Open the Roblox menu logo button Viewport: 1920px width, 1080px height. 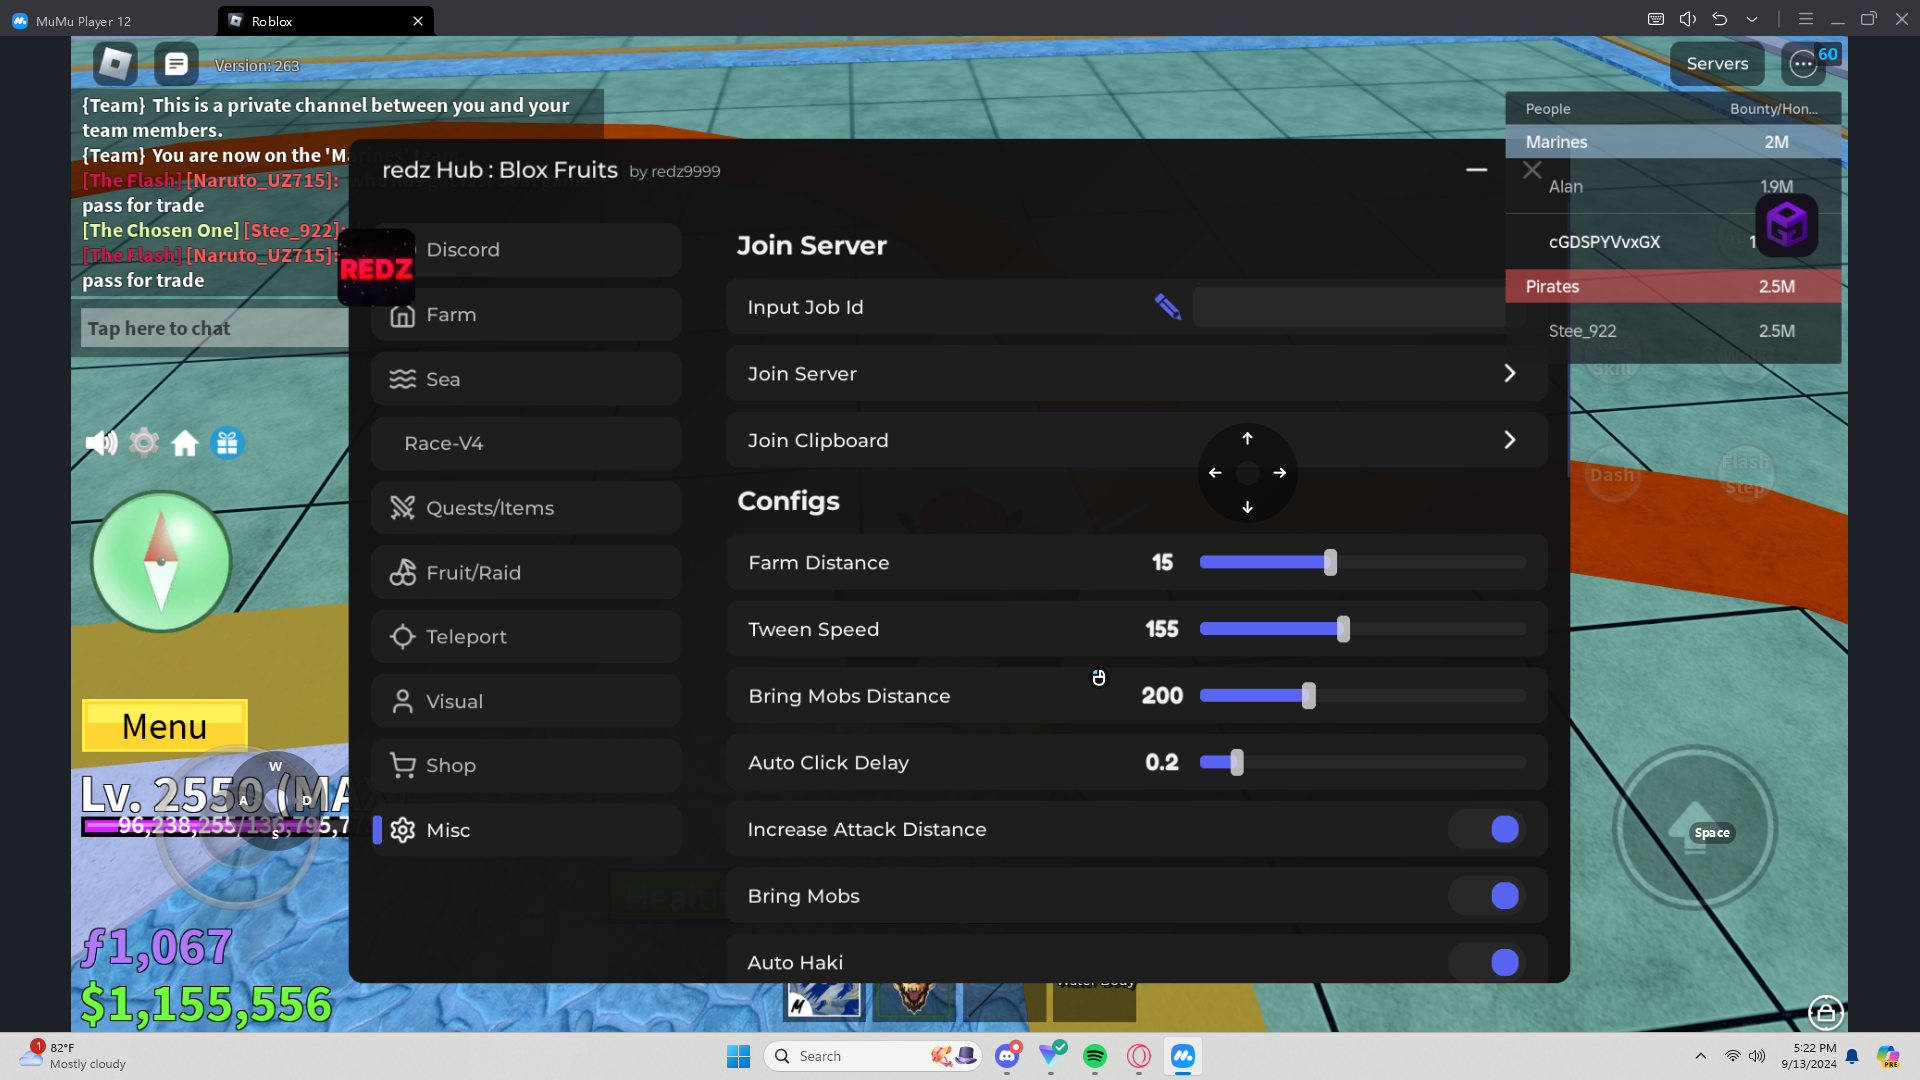(x=115, y=64)
